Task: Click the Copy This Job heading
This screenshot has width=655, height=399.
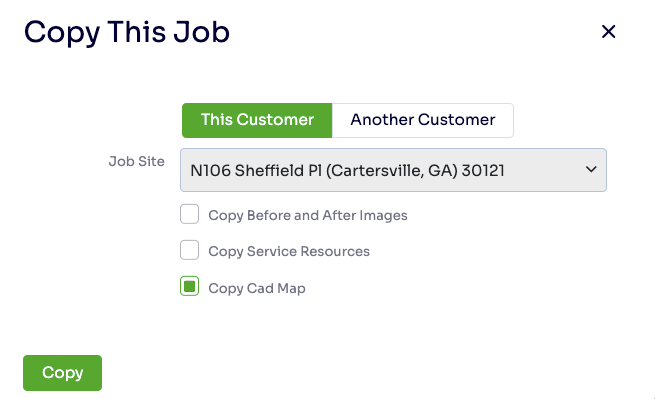Action: coord(127,33)
